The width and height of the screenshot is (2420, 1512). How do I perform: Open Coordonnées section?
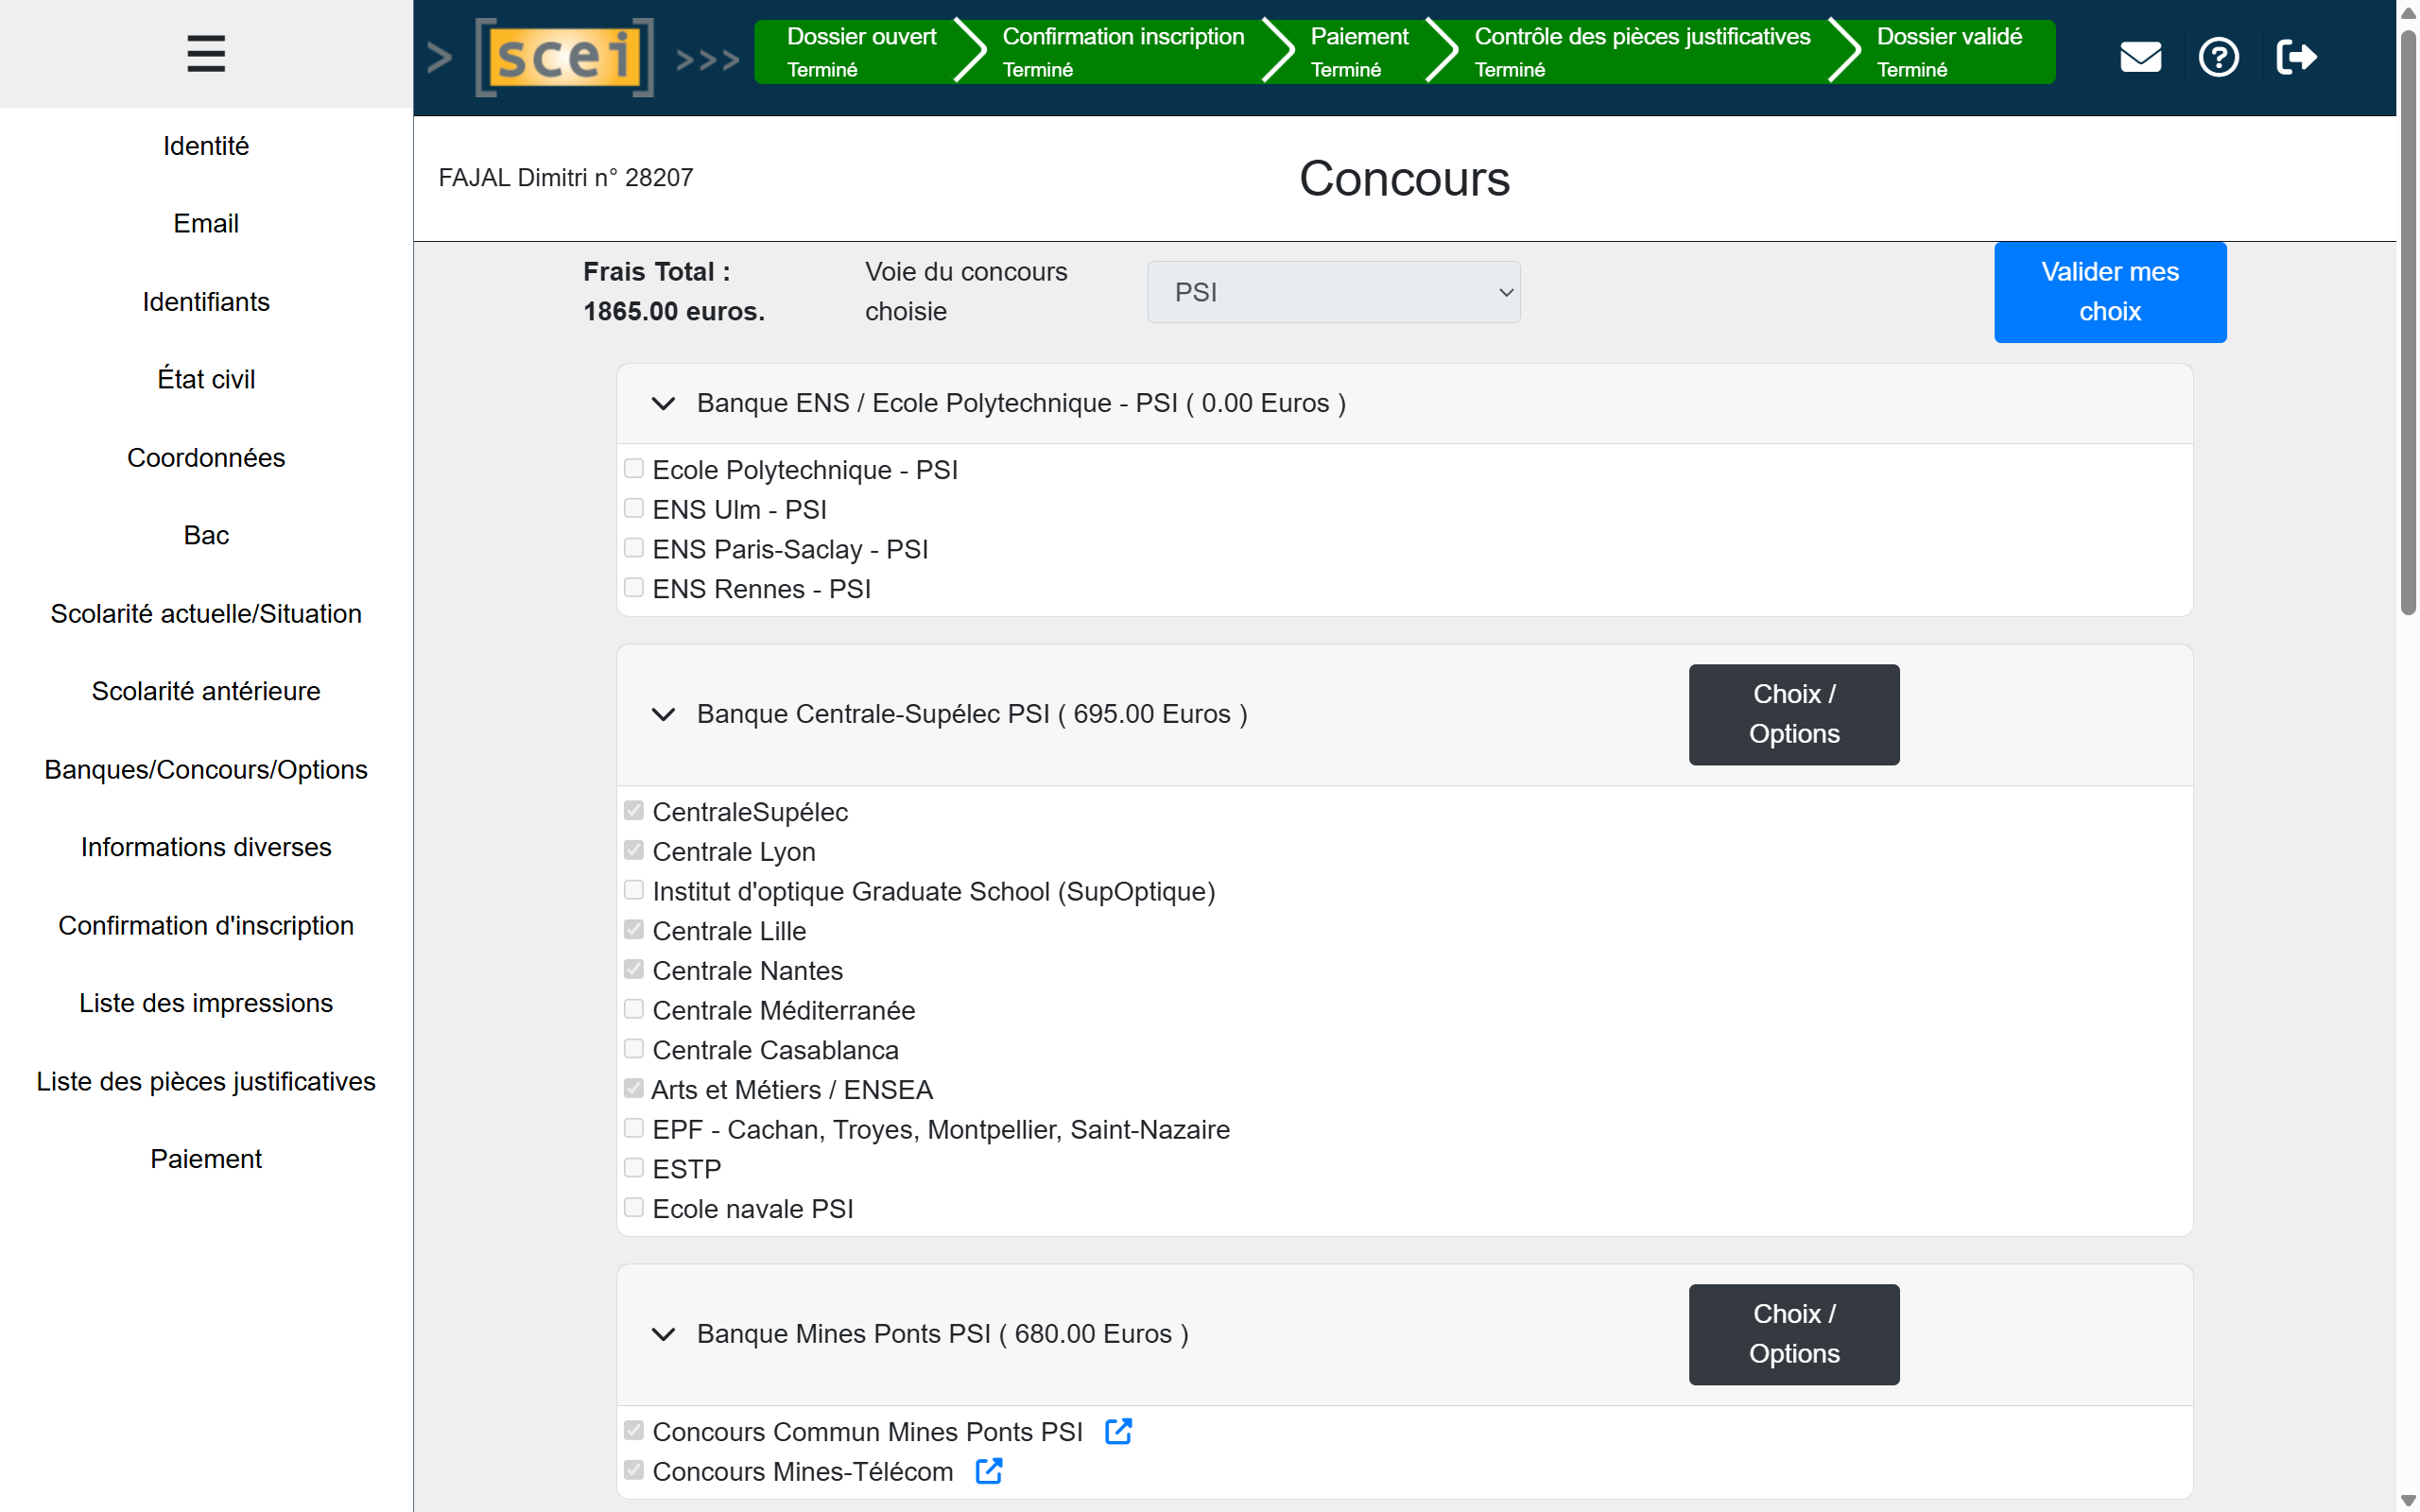click(206, 457)
